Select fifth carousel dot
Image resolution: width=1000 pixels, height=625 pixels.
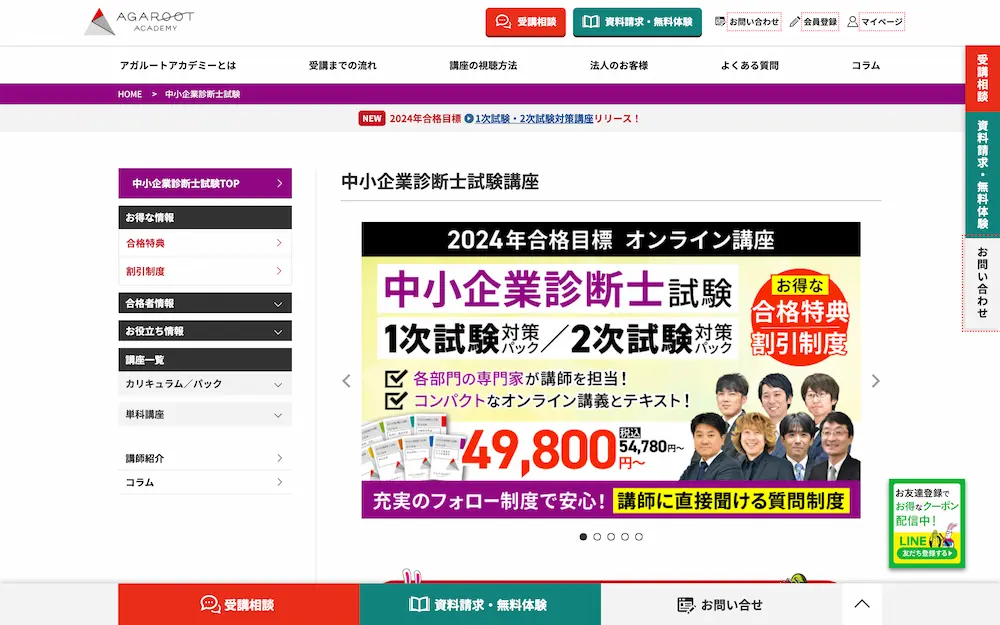[x=639, y=537]
